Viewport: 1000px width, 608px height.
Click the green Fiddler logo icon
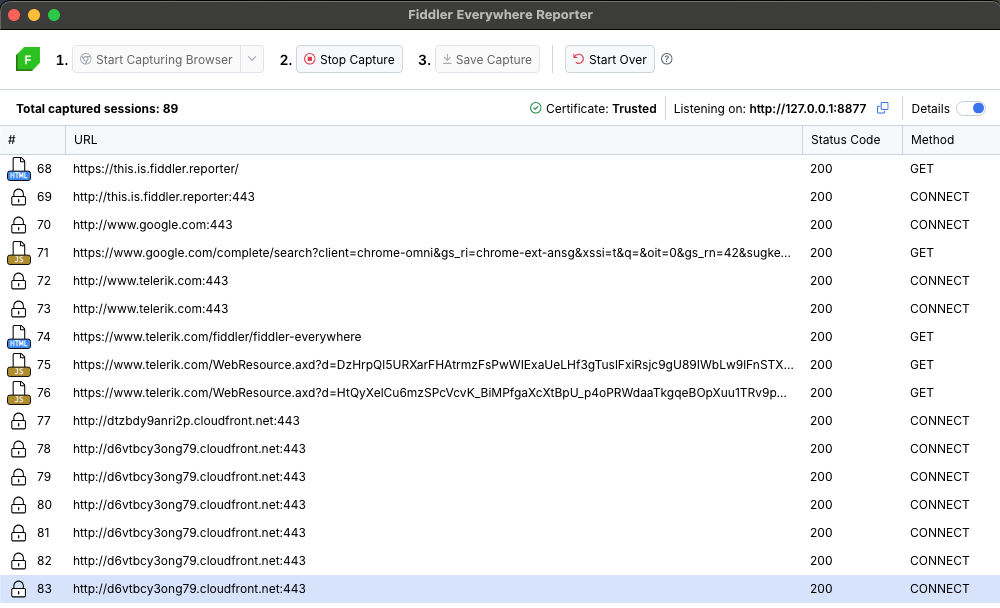pyautogui.click(x=28, y=60)
